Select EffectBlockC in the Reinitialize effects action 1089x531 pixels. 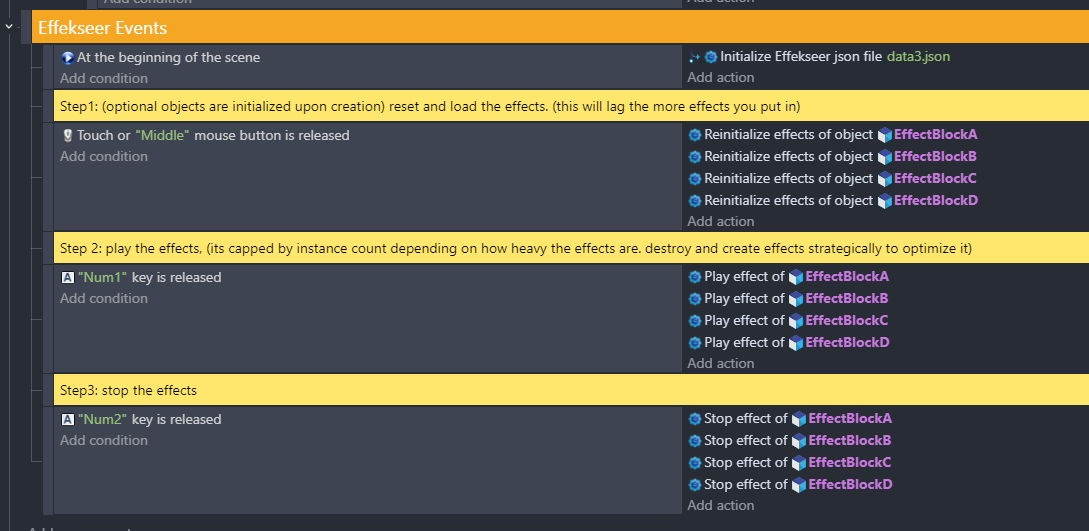pyautogui.click(x=935, y=178)
